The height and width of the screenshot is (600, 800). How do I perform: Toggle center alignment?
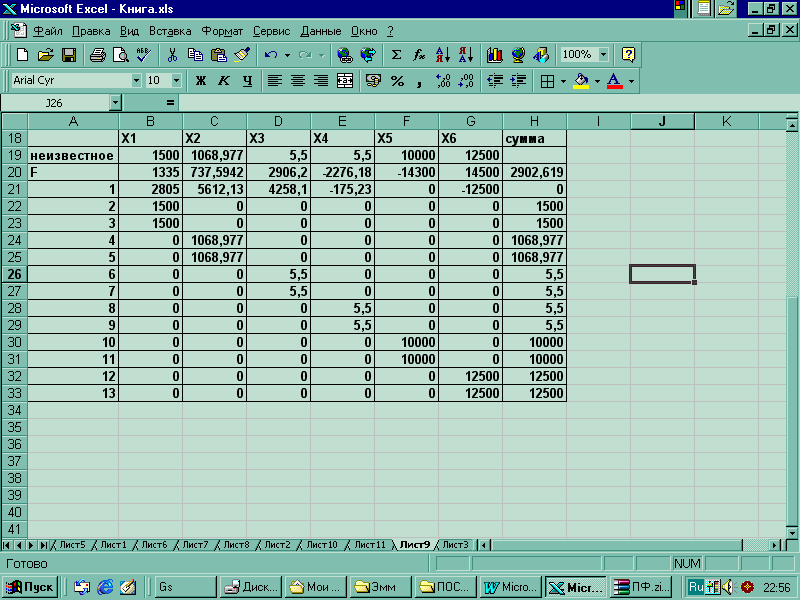tap(298, 81)
